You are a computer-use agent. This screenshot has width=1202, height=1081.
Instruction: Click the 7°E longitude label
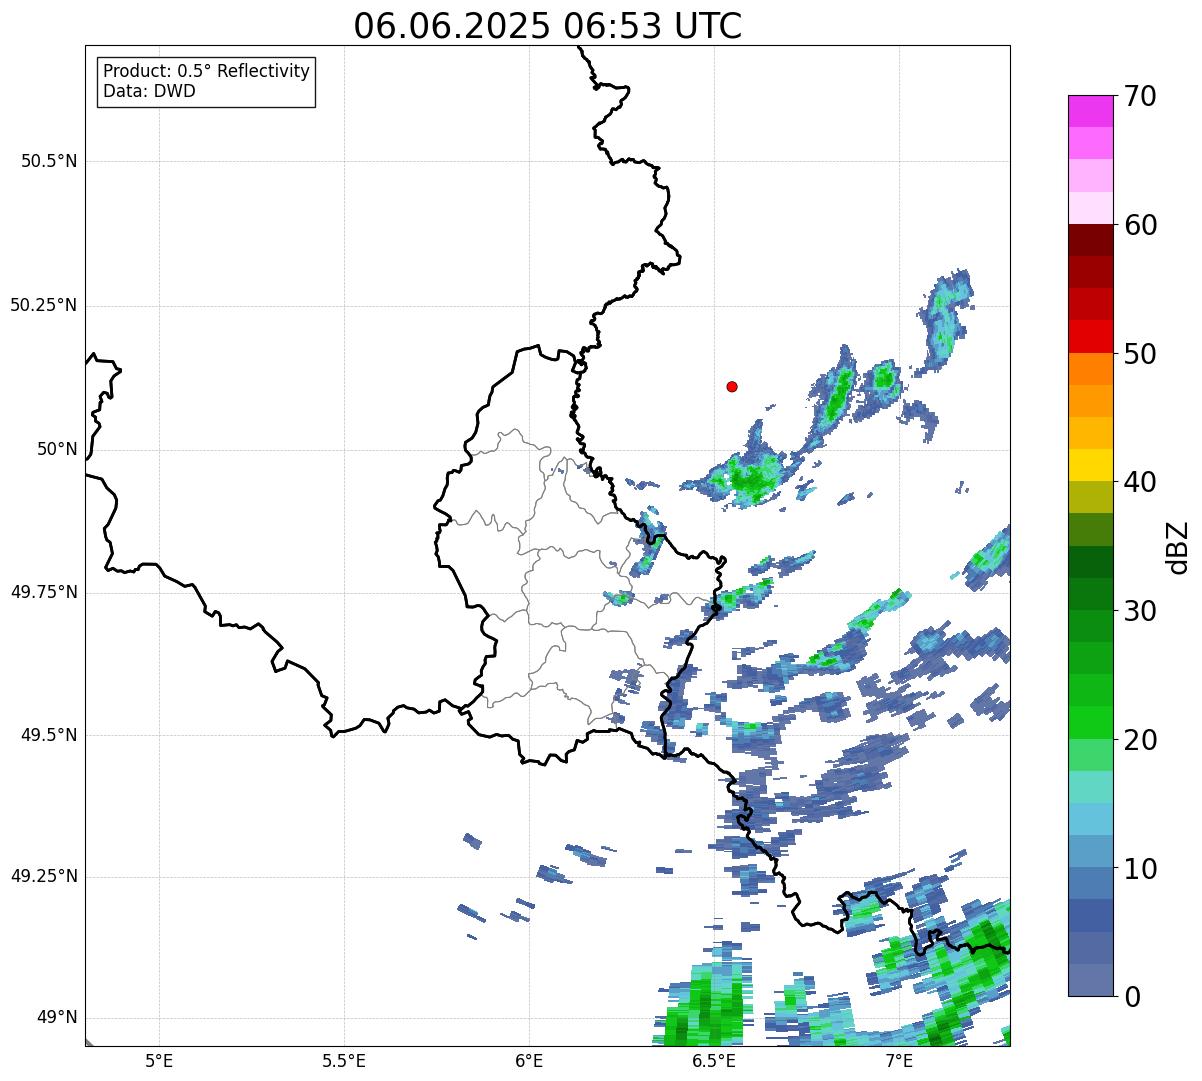(899, 1060)
